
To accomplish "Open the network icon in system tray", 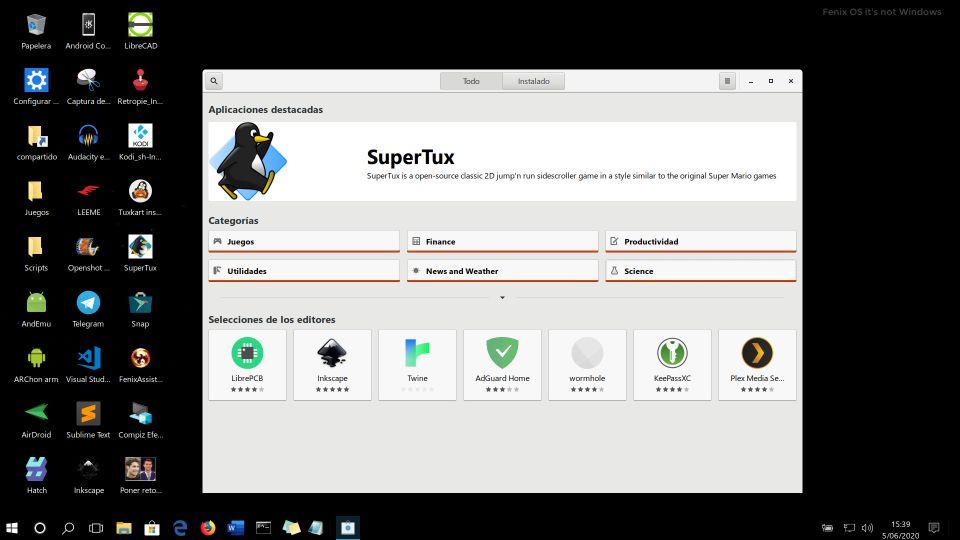I will [849, 528].
